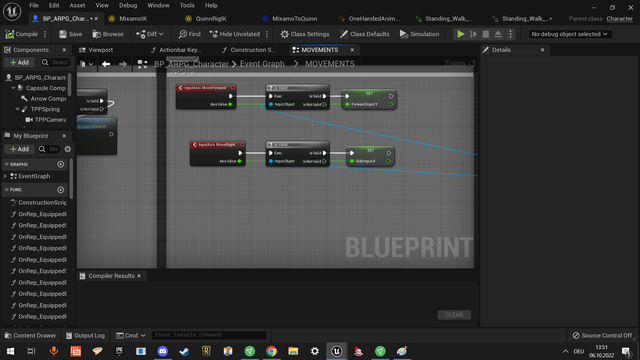This screenshot has width=640, height=360.
Task: Clear the Compiler Results
Action: (454, 315)
